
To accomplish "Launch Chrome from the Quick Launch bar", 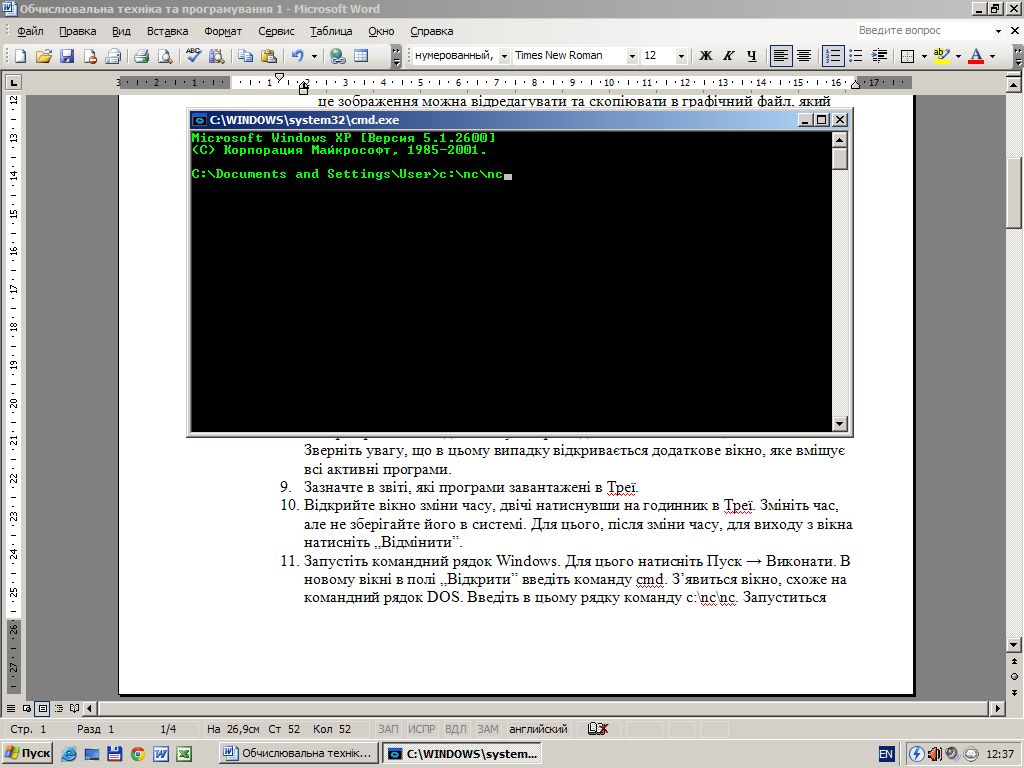I will coord(137,754).
